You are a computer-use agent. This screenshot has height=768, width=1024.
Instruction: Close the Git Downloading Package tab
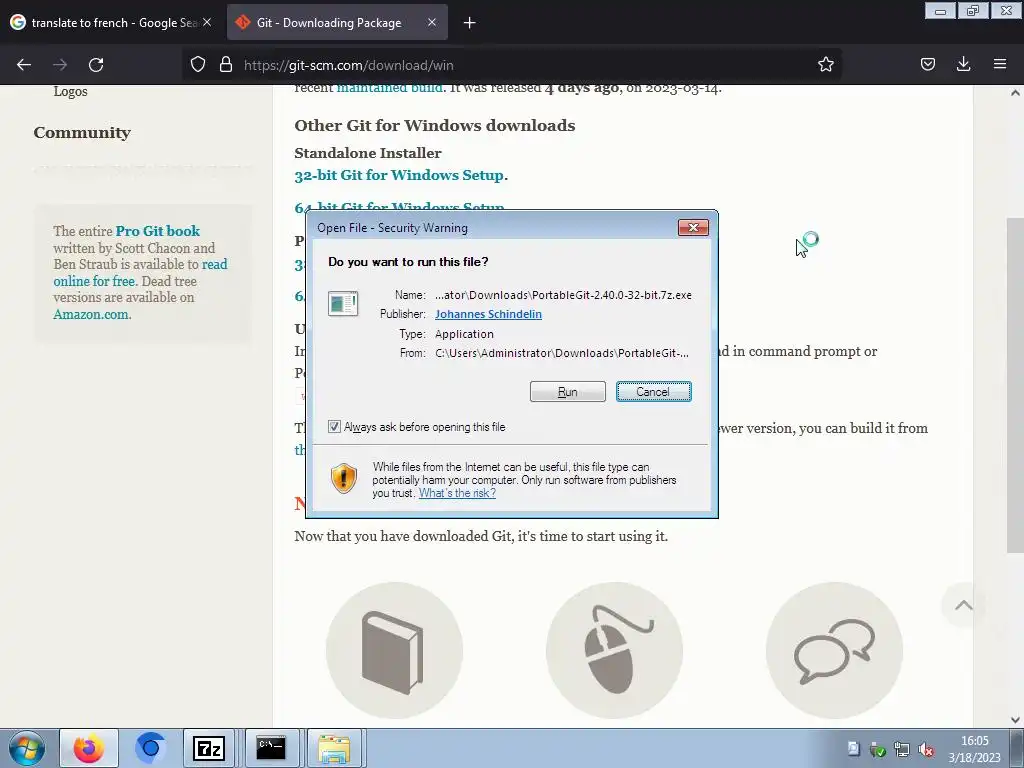(x=432, y=22)
